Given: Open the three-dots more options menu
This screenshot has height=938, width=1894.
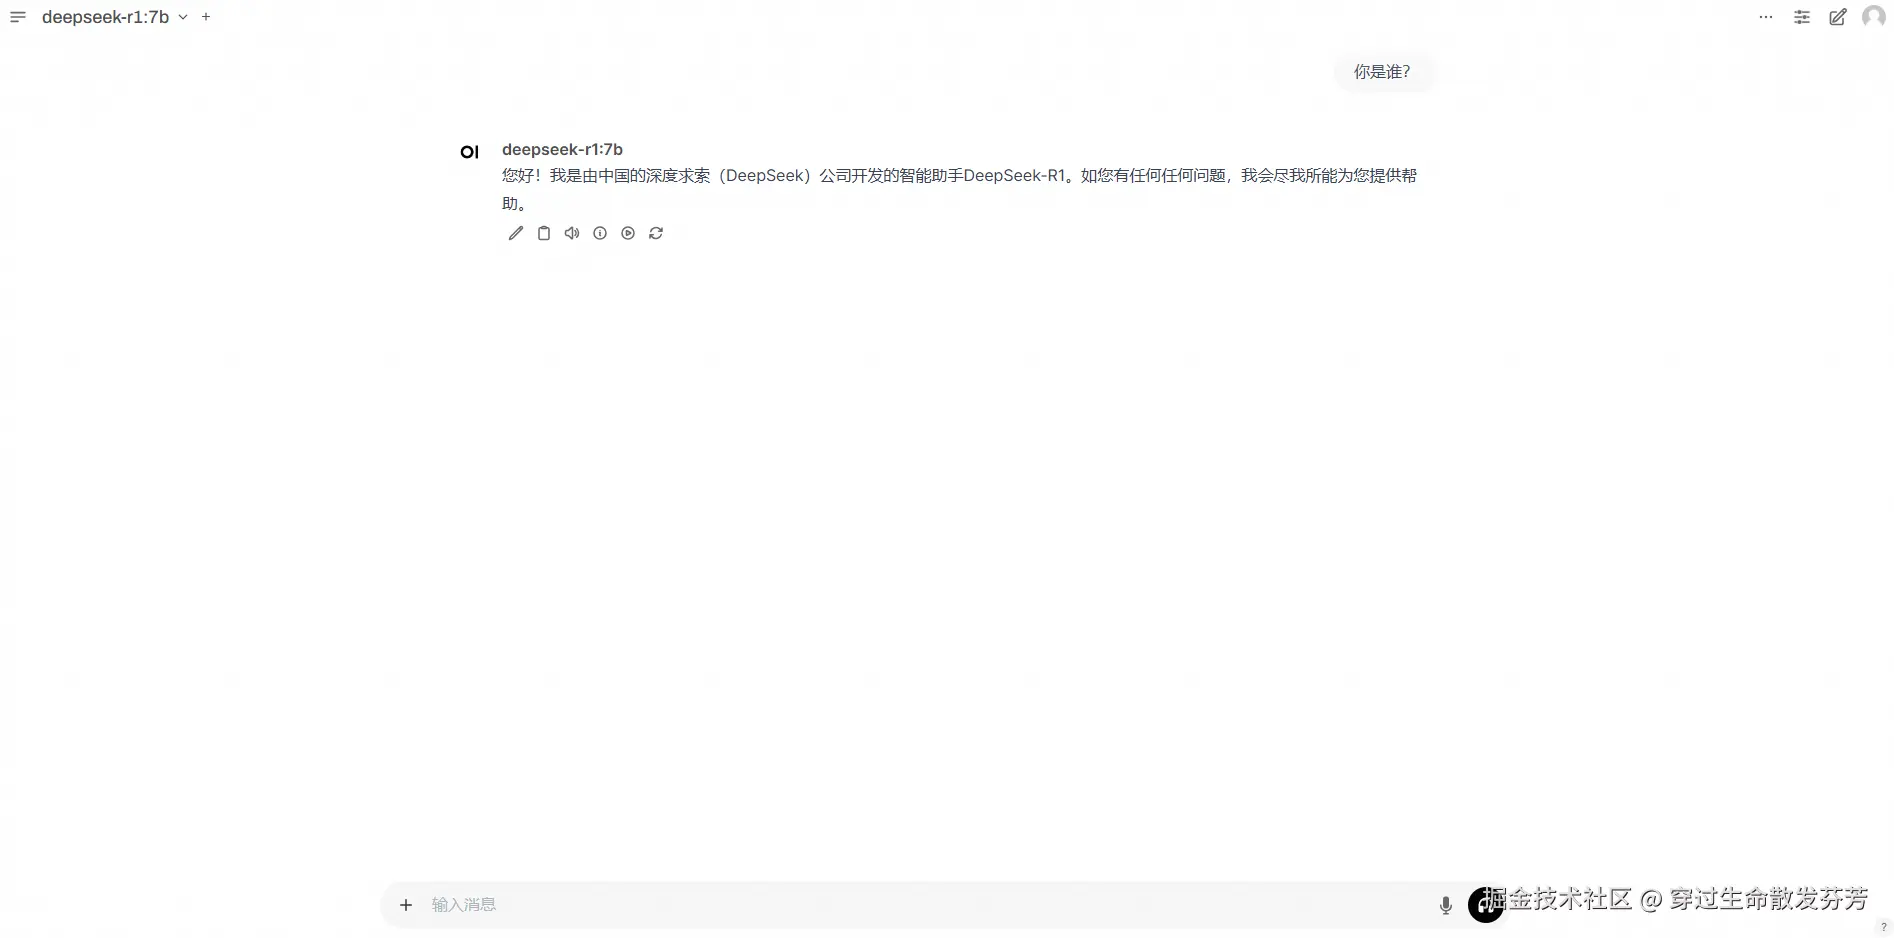Looking at the screenshot, I should pyautogui.click(x=1766, y=17).
